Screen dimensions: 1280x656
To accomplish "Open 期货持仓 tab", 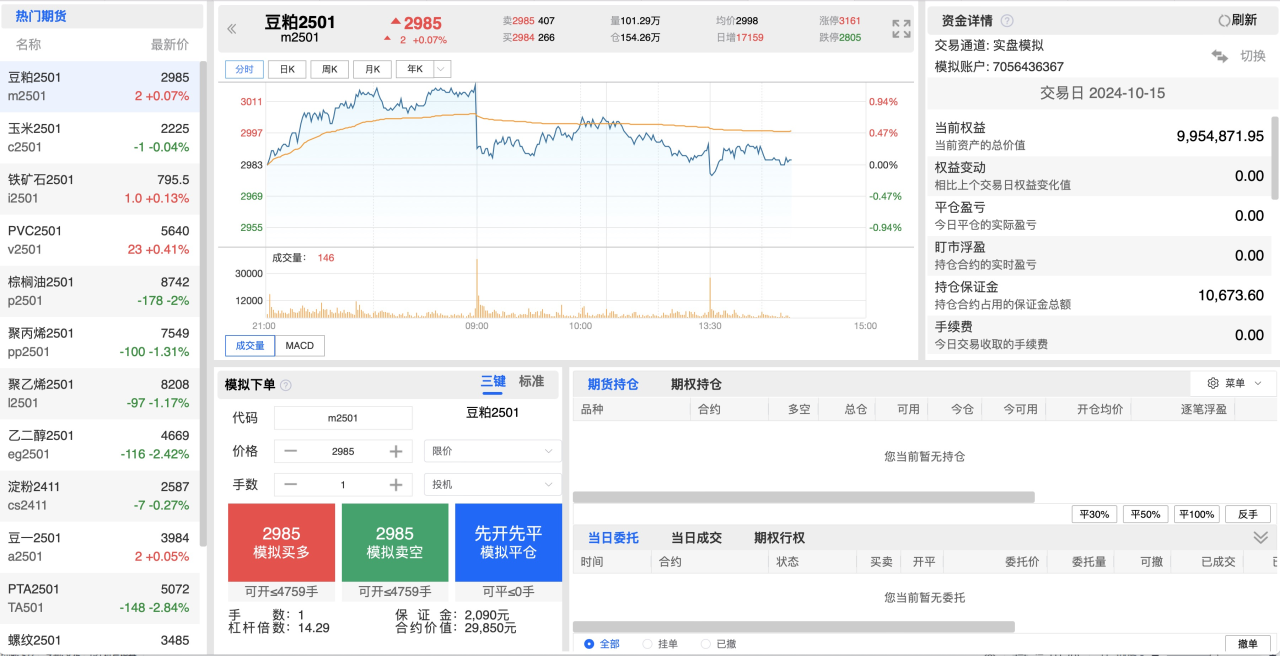I will (613, 384).
